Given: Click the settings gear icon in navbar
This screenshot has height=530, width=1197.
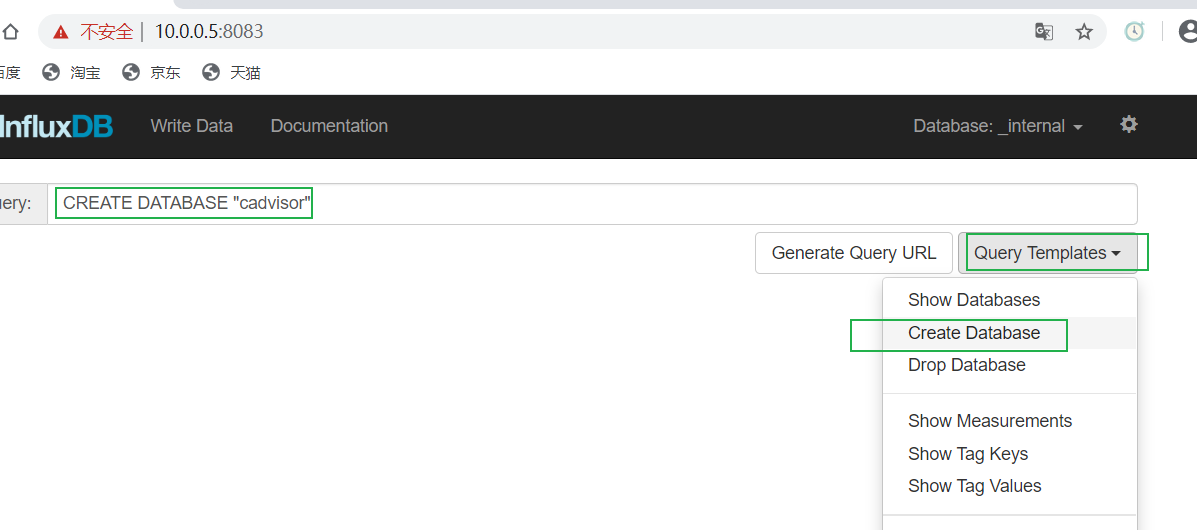Looking at the screenshot, I should pos(1129,125).
